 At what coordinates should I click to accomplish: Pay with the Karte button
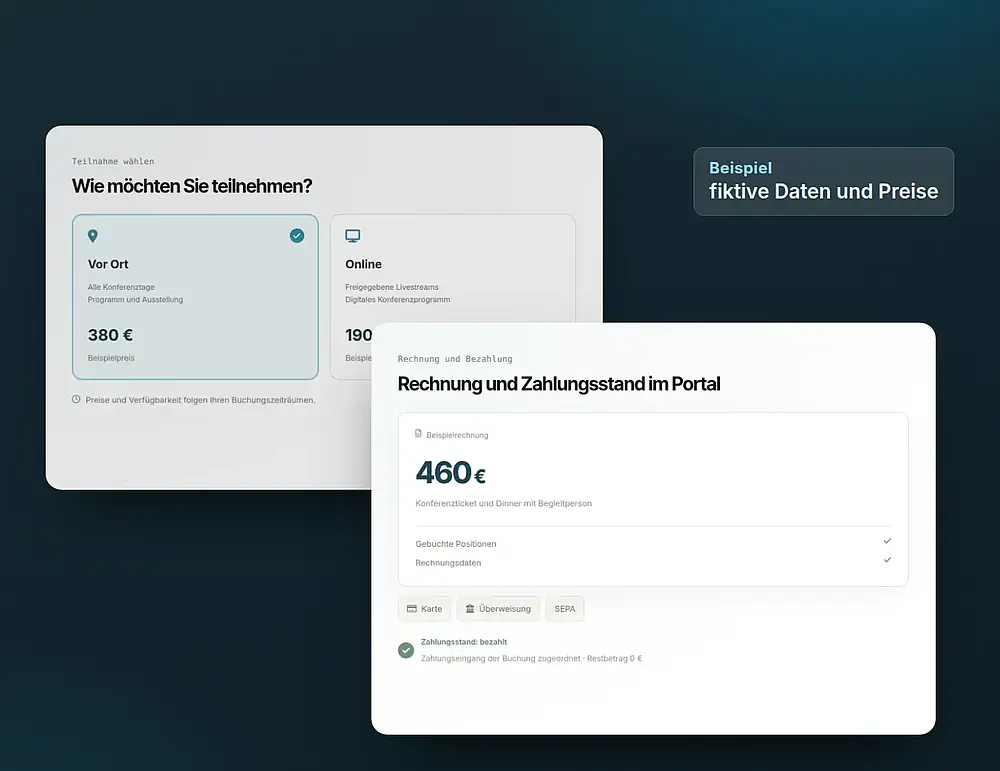[425, 609]
